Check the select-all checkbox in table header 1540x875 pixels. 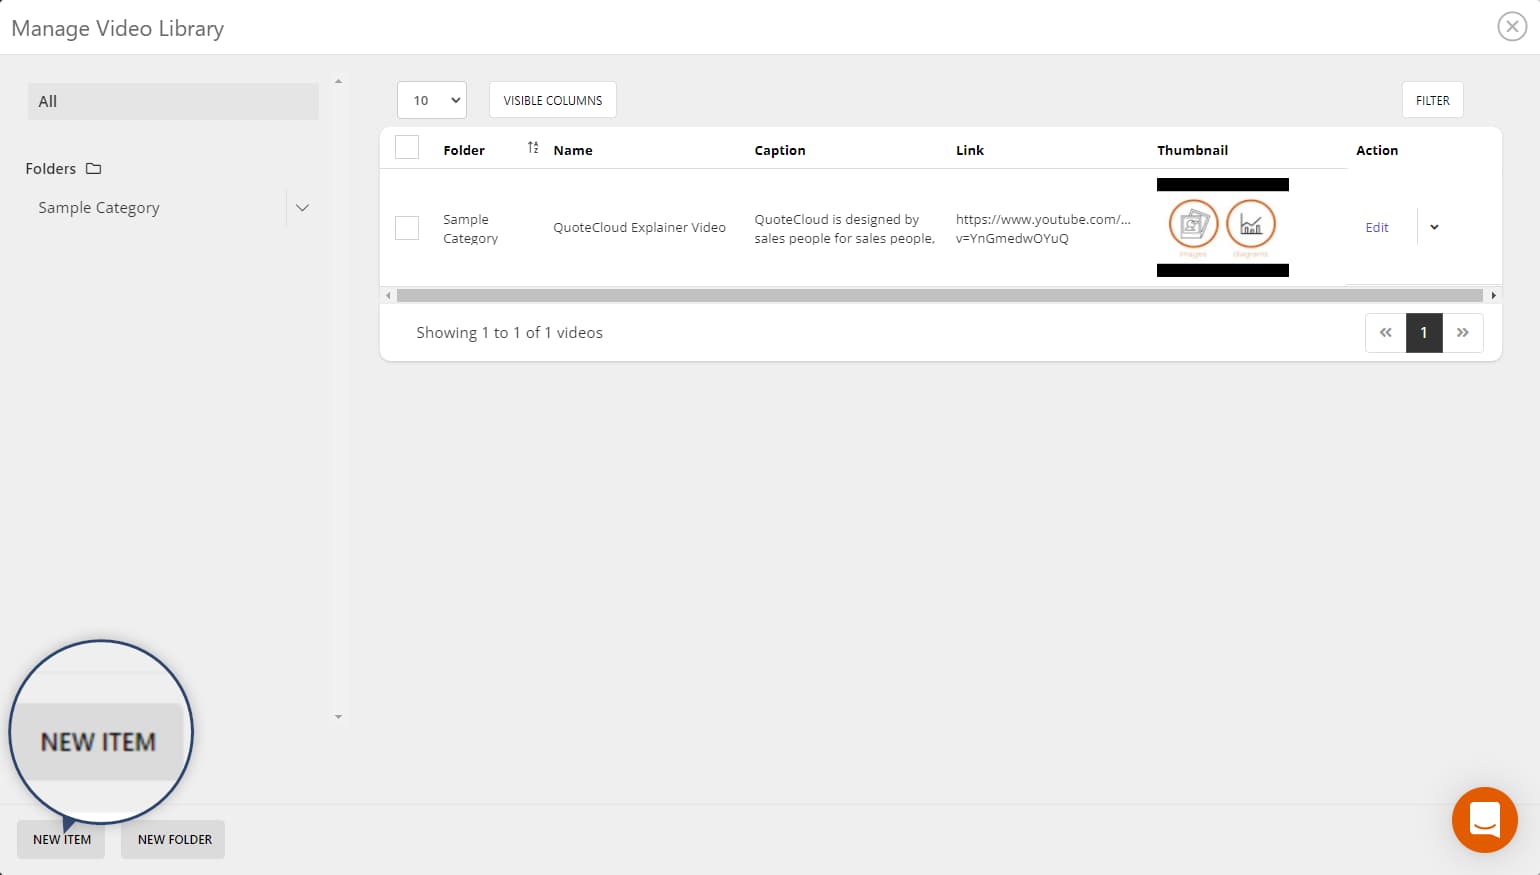(407, 146)
